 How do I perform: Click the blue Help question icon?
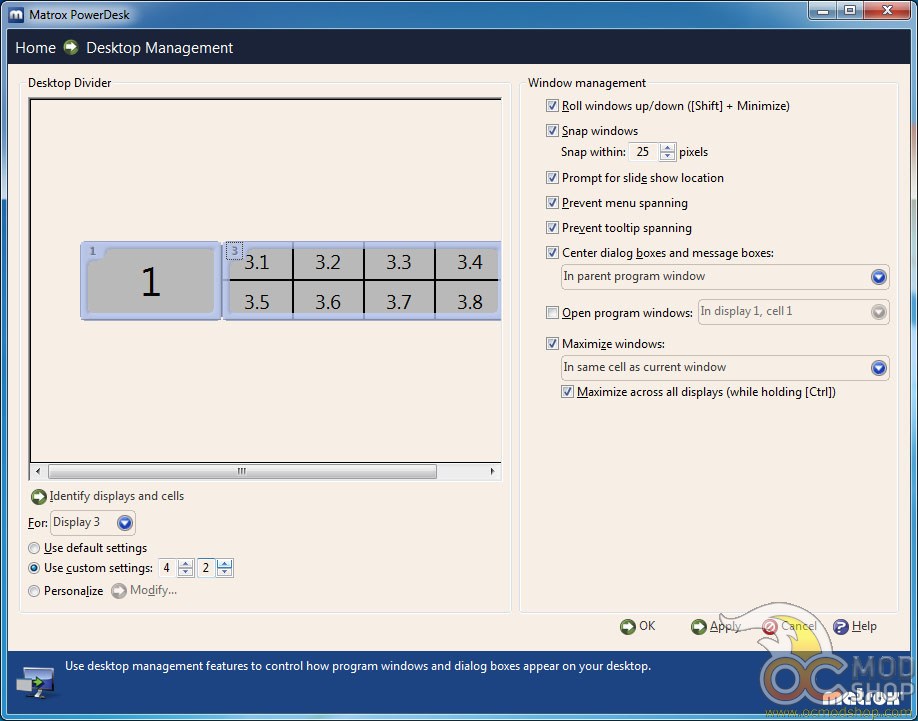[841, 627]
